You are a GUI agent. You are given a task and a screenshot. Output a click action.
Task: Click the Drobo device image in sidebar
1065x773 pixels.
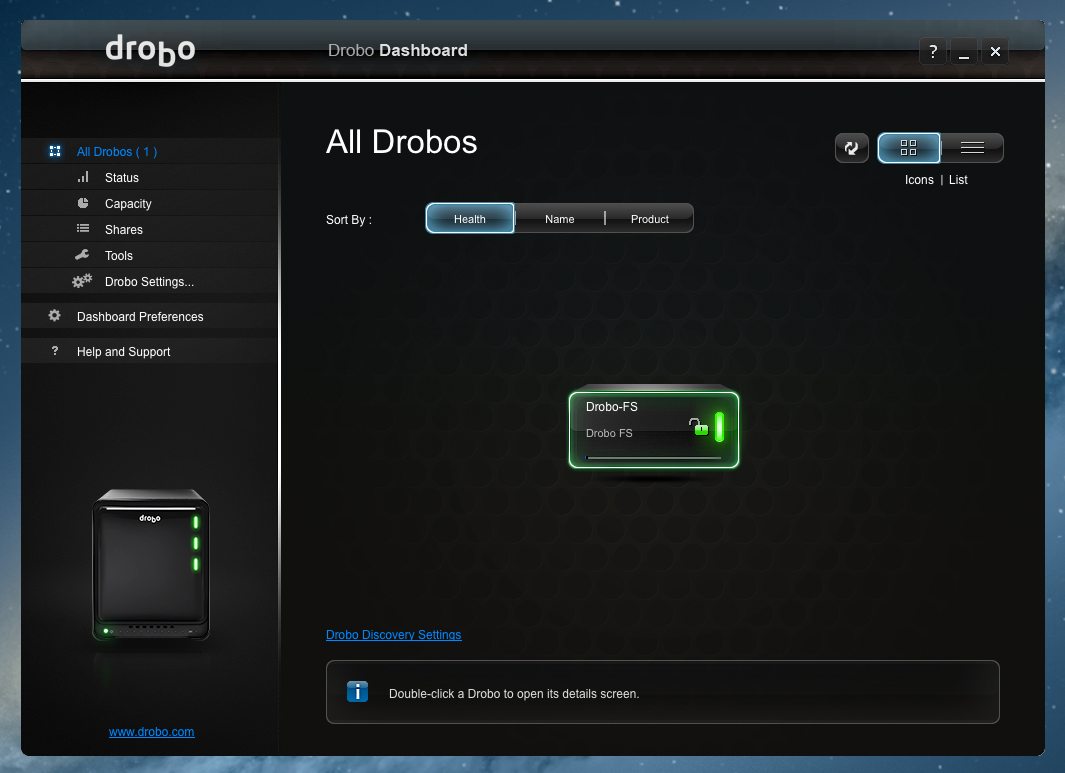pos(151,565)
